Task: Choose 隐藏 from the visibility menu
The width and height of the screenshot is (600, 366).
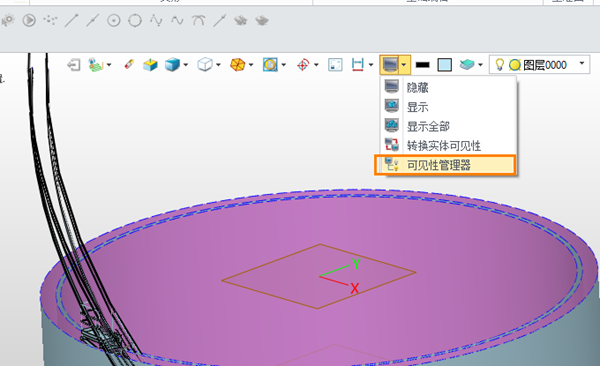Action: click(448, 87)
